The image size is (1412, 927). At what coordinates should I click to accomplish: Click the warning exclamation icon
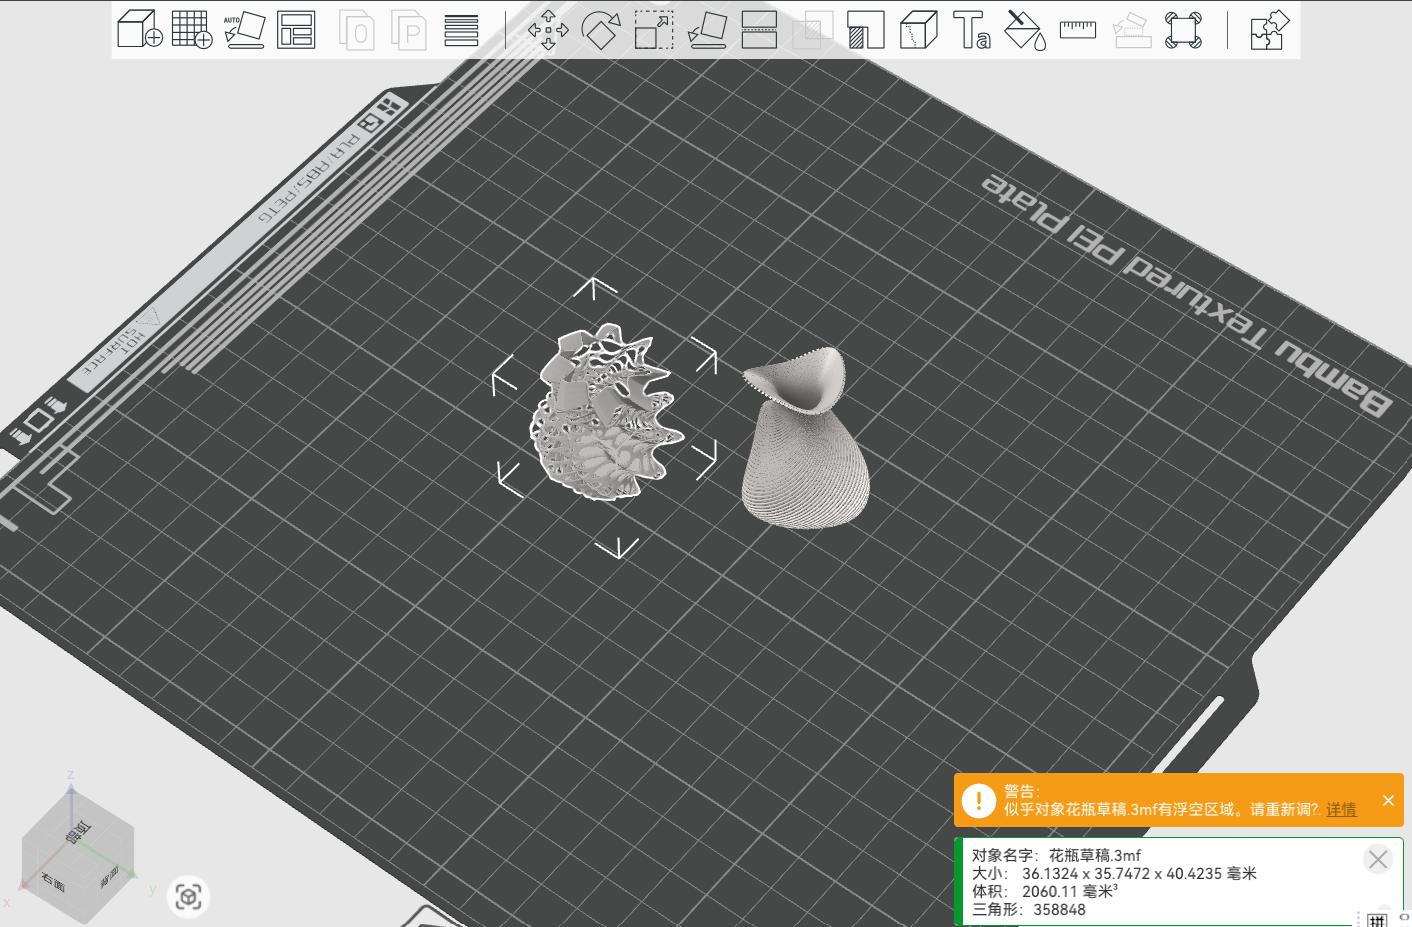pyautogui.click(x=978, y=800)
